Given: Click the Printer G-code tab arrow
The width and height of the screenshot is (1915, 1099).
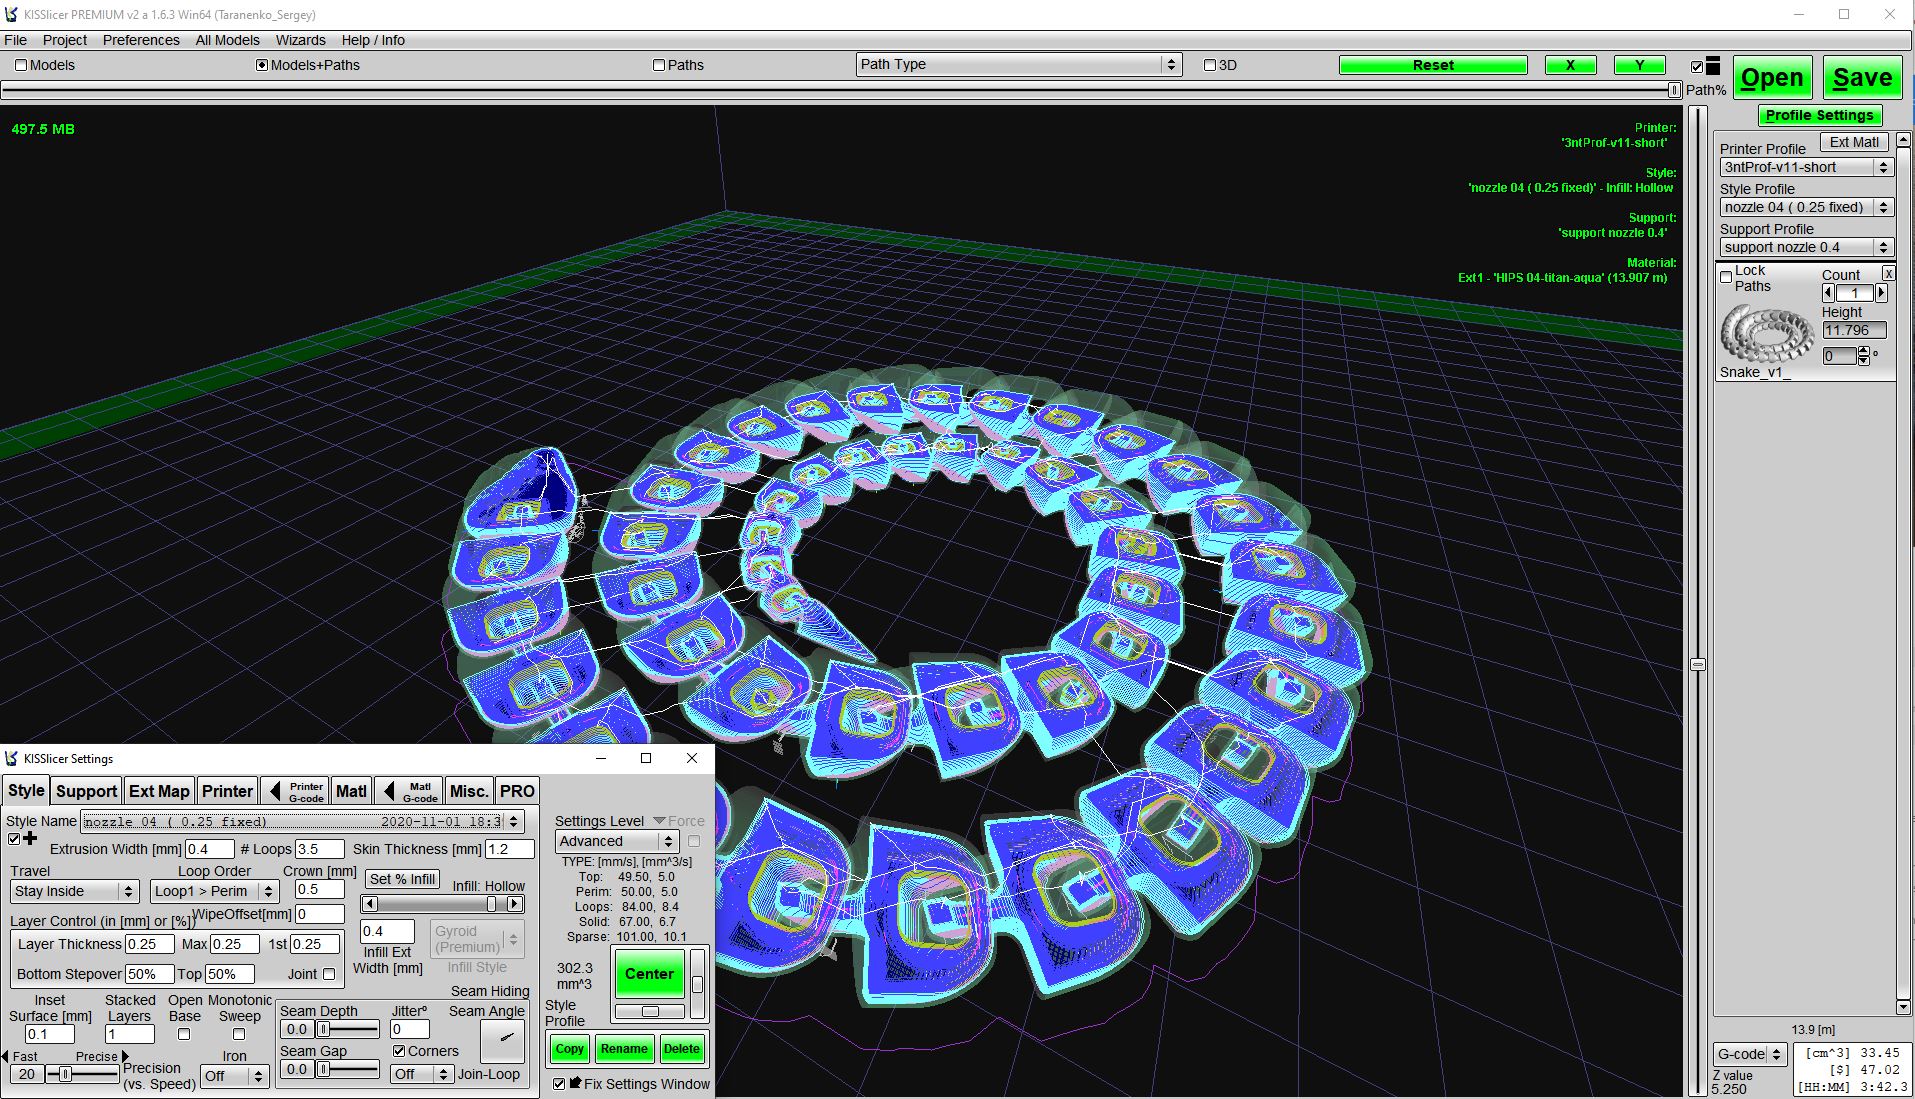Looking at the screenshot, I should coord(275,791).
